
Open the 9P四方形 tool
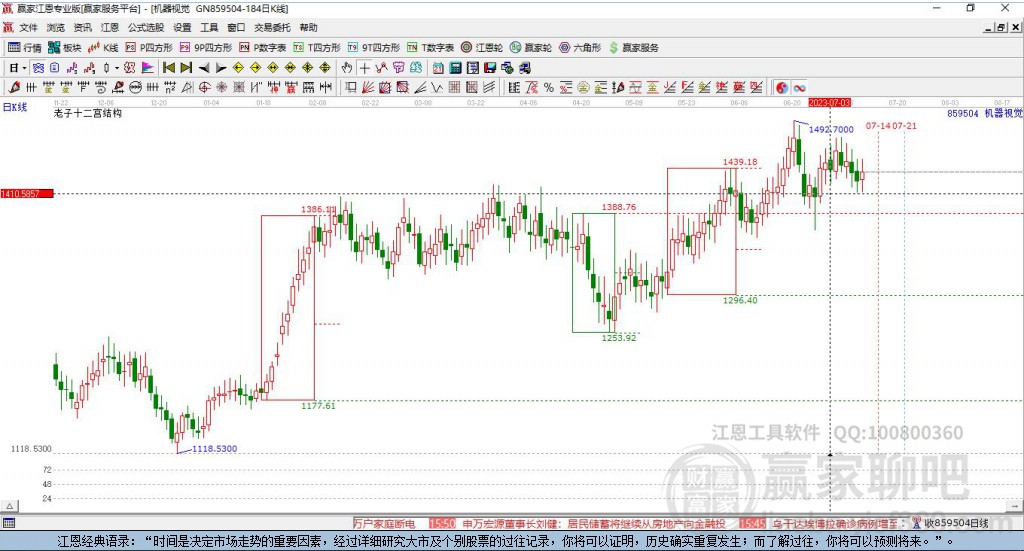coord(206,48)
